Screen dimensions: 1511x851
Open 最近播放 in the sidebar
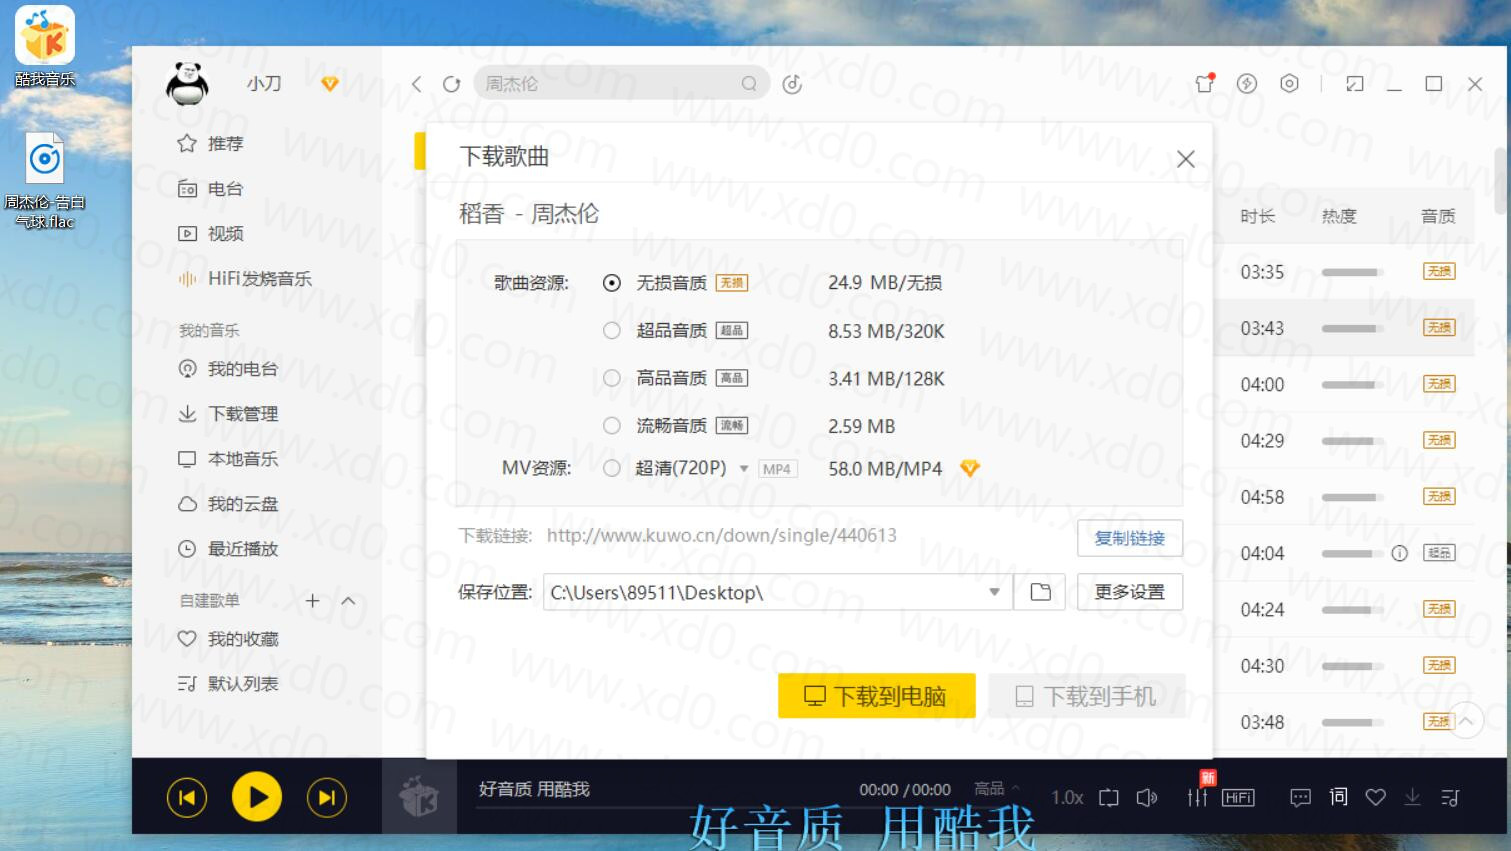point(227,549)
